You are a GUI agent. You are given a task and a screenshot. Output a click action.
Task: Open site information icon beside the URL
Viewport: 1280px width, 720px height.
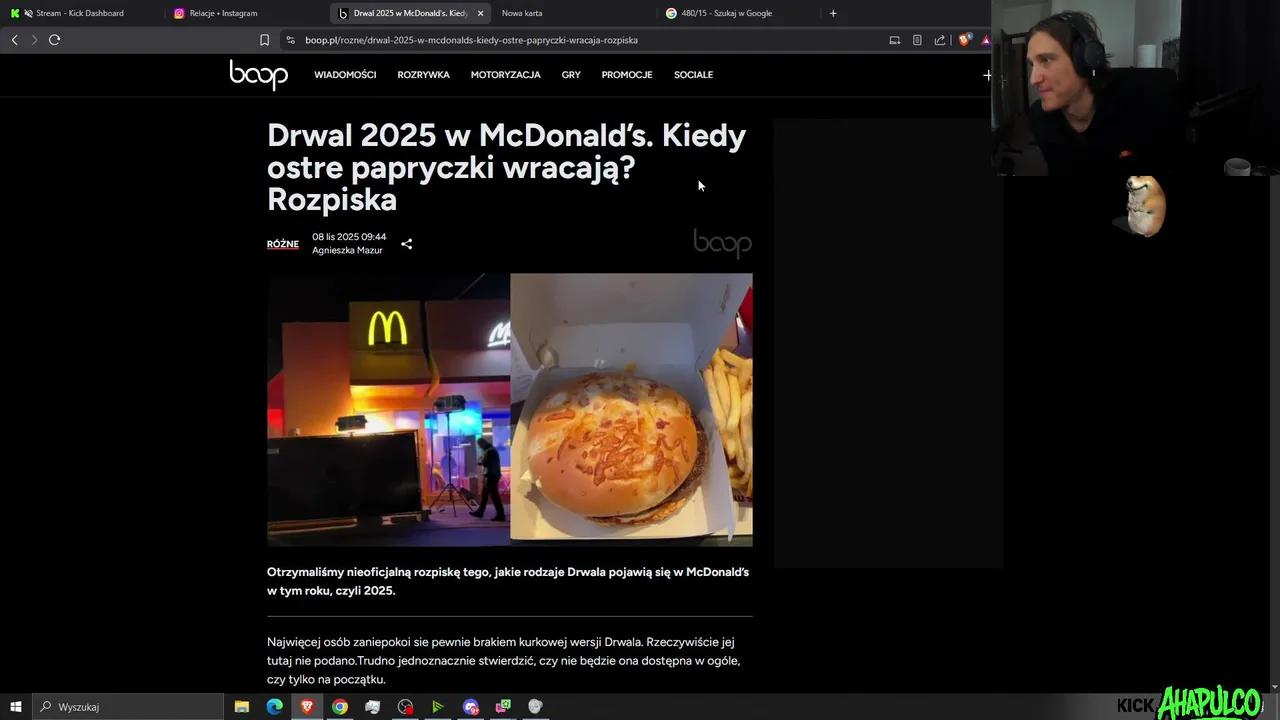tap(290, 40)
